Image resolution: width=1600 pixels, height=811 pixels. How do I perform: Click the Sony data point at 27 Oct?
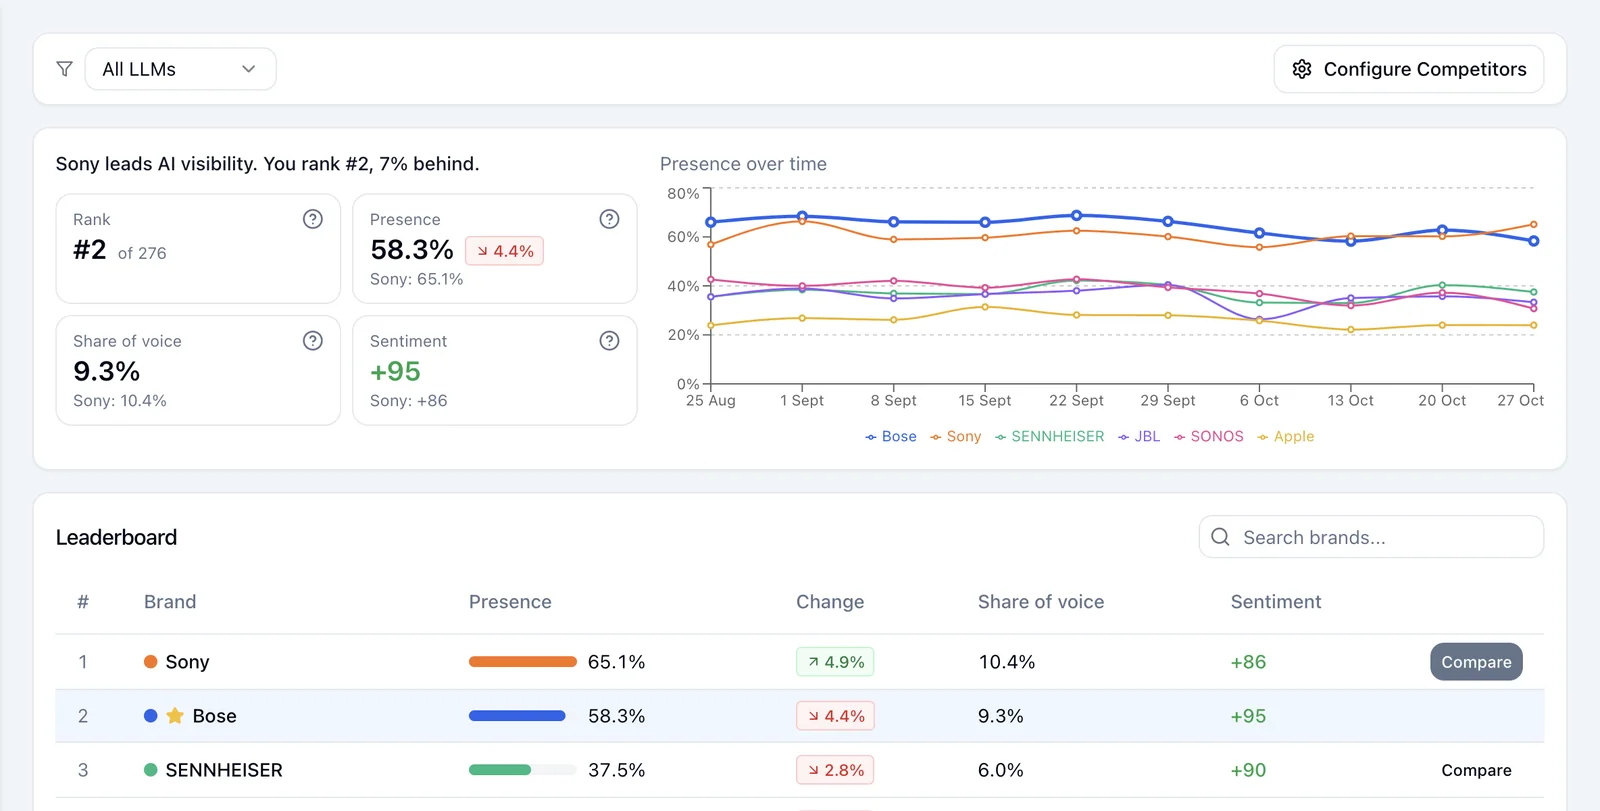pos(1534,225)
